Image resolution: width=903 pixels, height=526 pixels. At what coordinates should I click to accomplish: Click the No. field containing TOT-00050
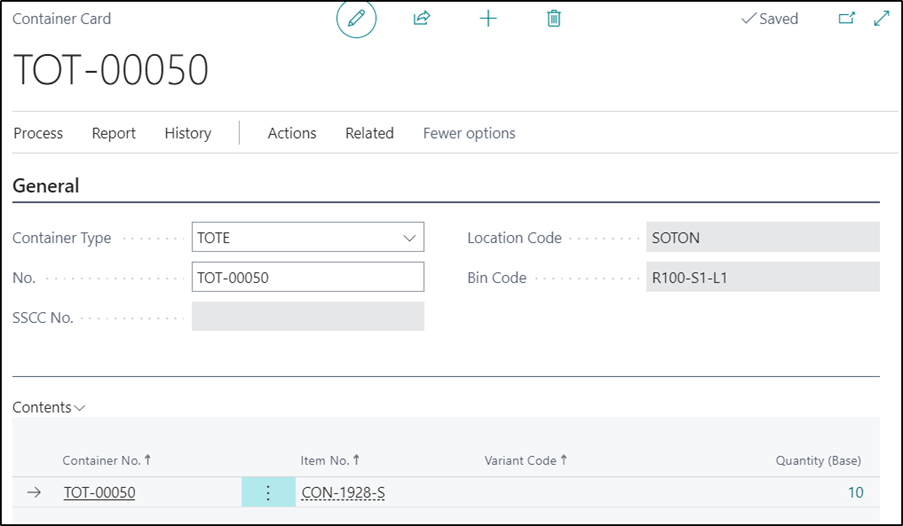(307, 277)
